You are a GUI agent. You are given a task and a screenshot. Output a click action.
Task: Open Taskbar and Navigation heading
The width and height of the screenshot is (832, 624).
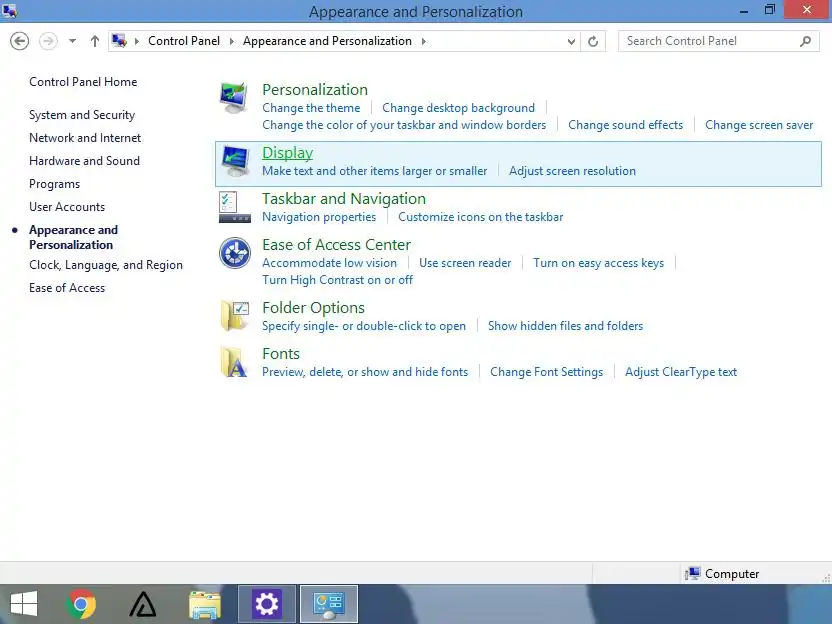[x=344, y=198]
